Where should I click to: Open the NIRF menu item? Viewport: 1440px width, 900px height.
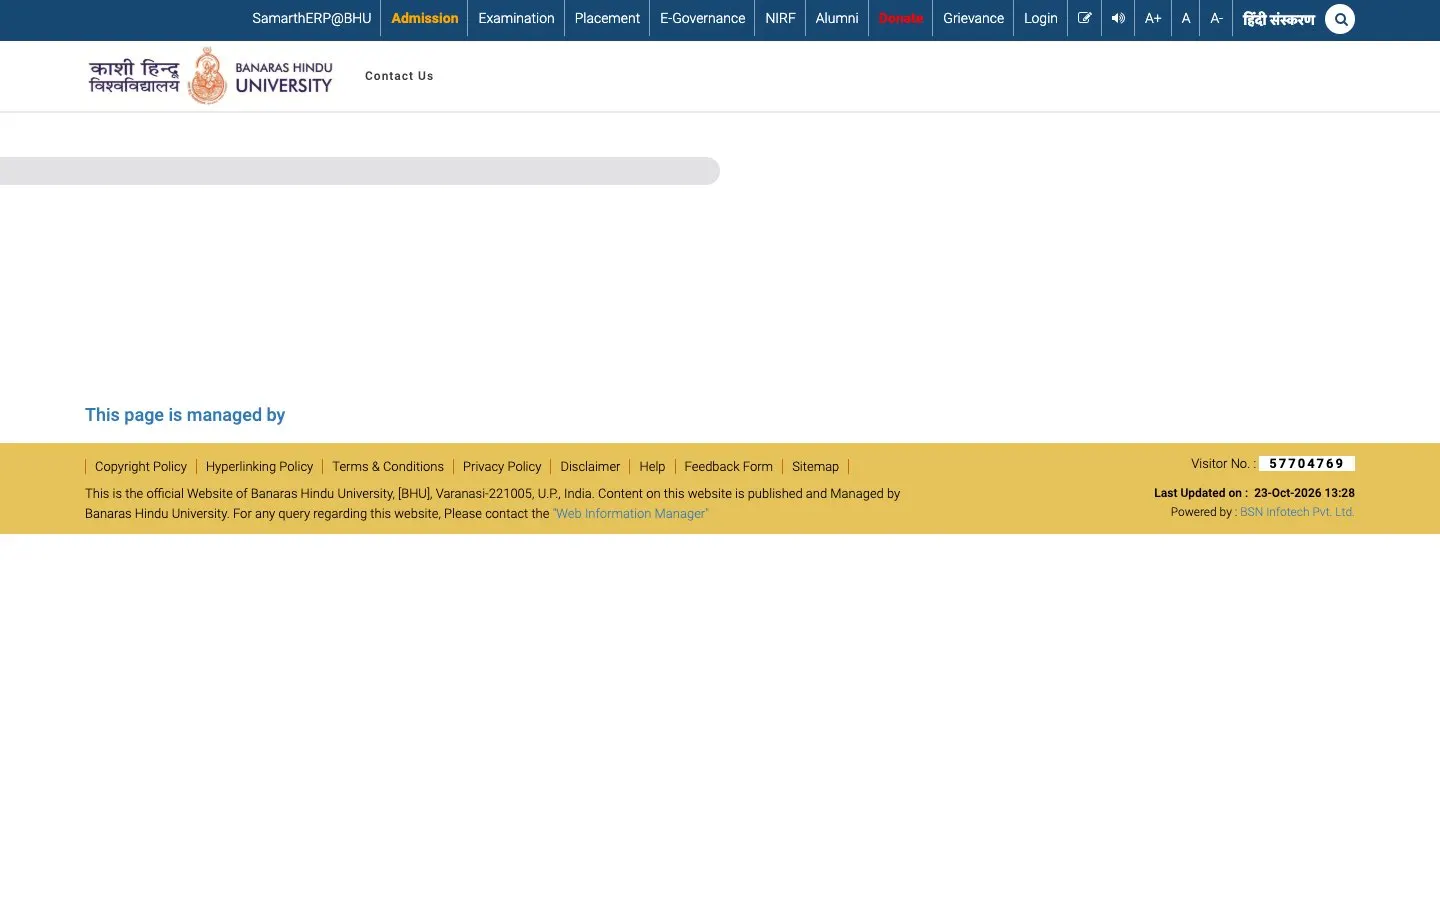(780, 18)
